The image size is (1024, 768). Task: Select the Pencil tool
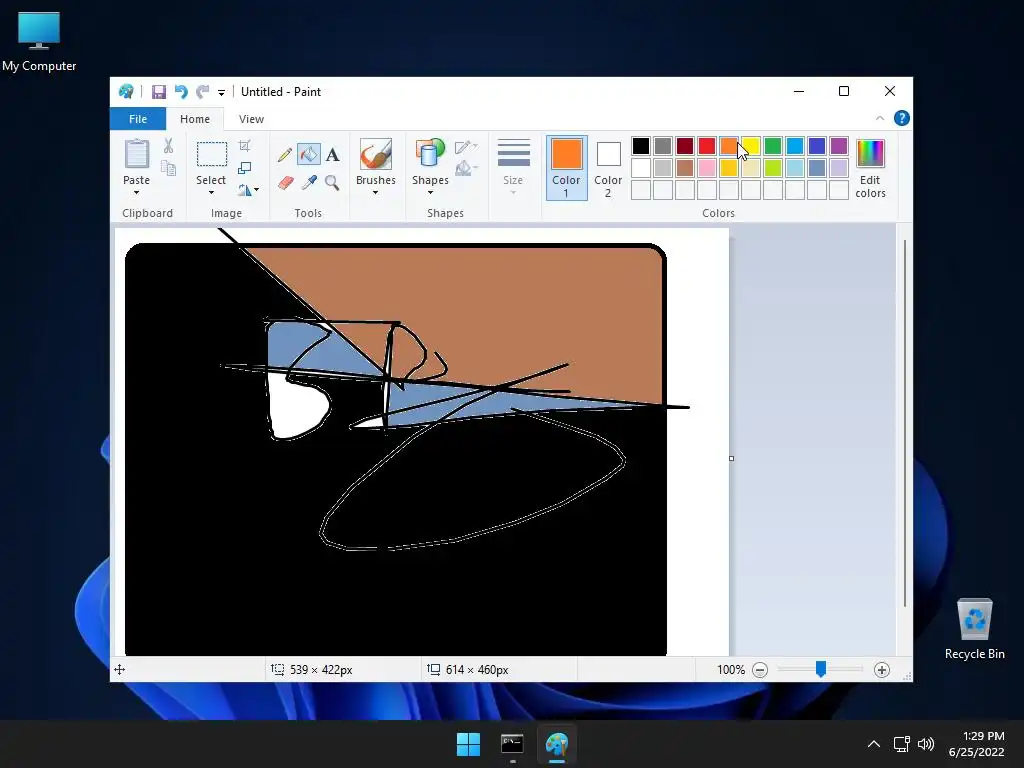coord(285,155)
